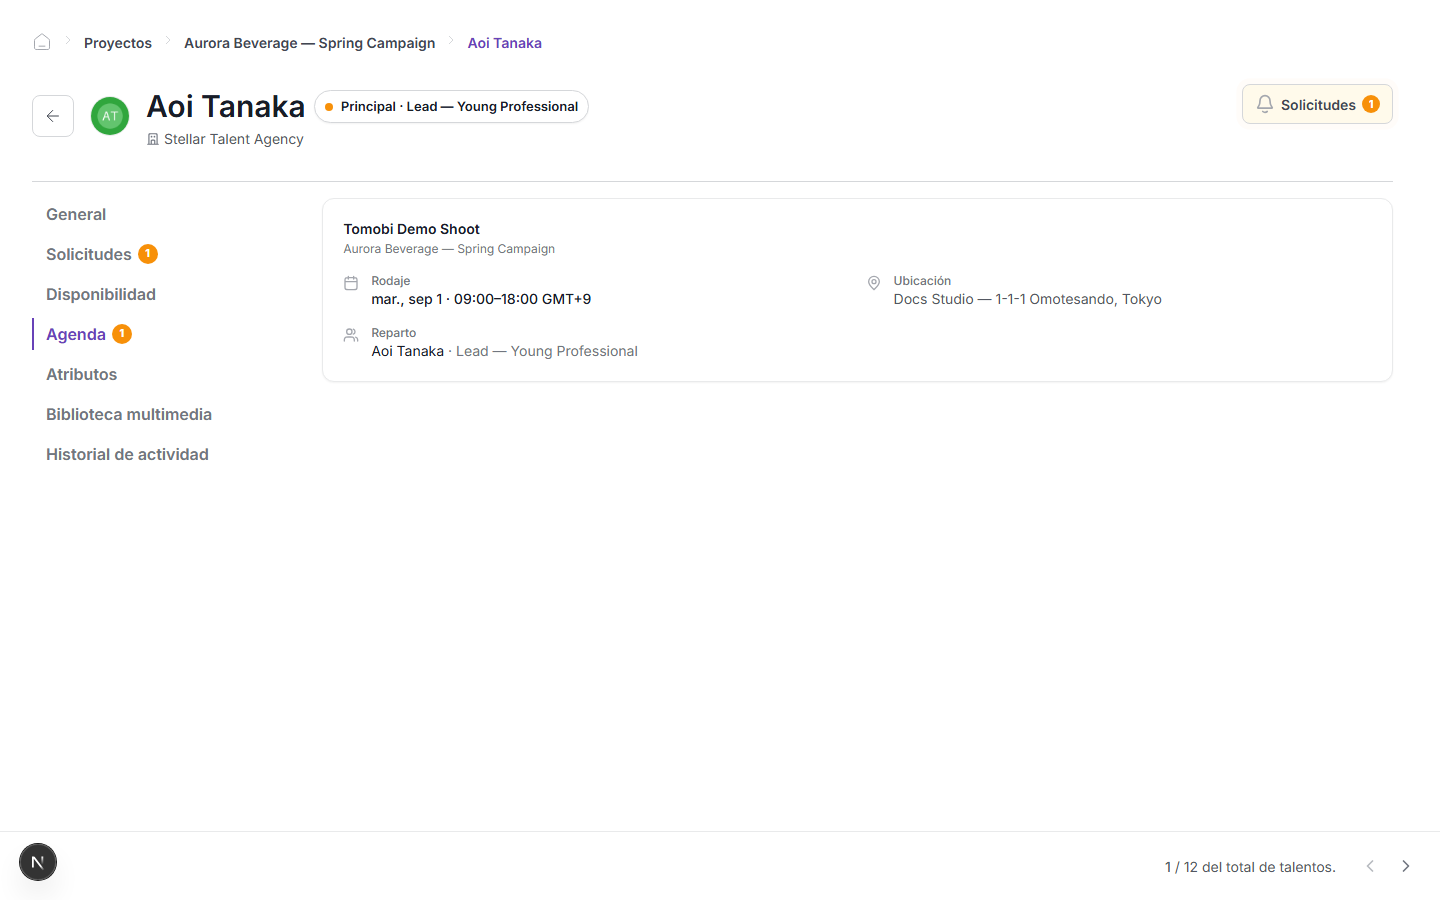
Task: Click the AT avatar circle
Action: [110, 116]
